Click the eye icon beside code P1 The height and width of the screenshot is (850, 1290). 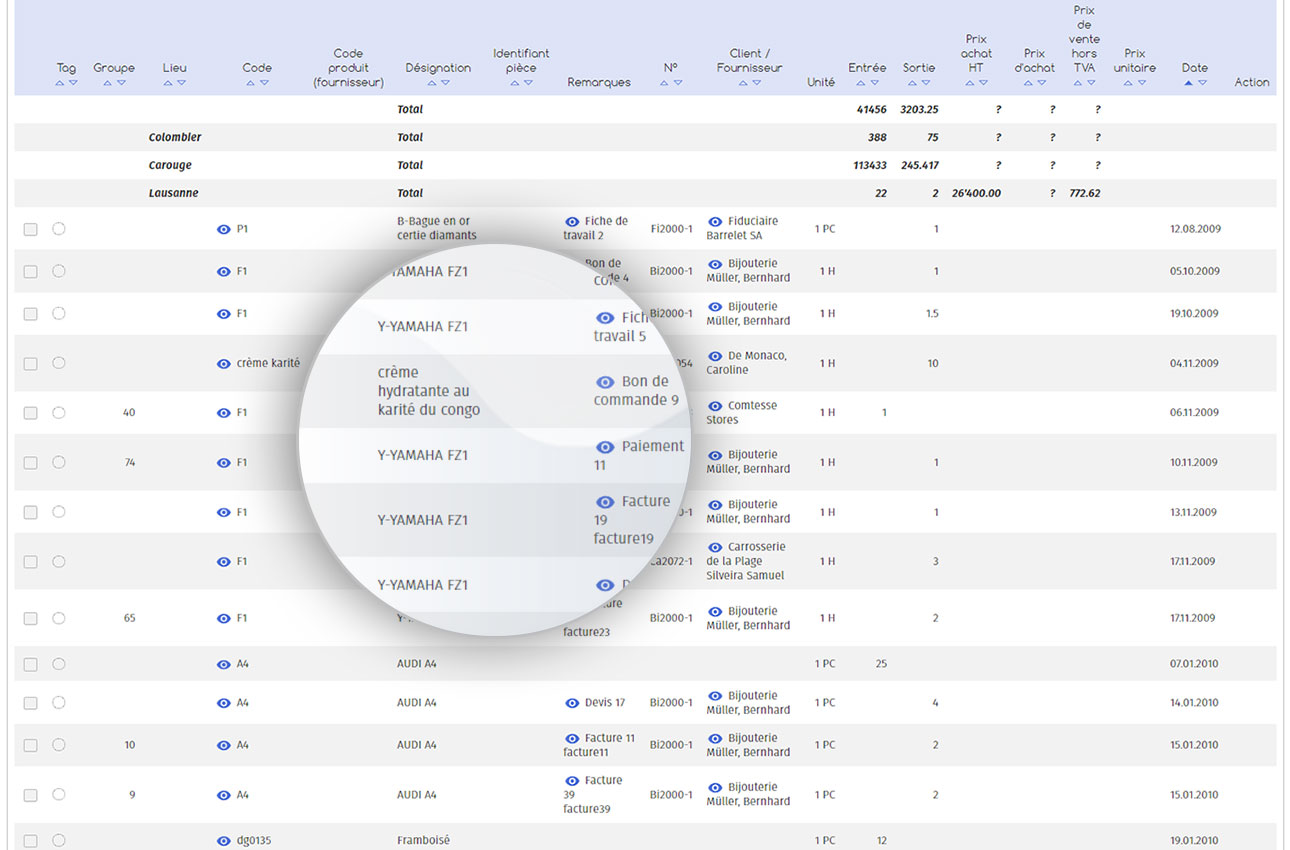[223, 229]
